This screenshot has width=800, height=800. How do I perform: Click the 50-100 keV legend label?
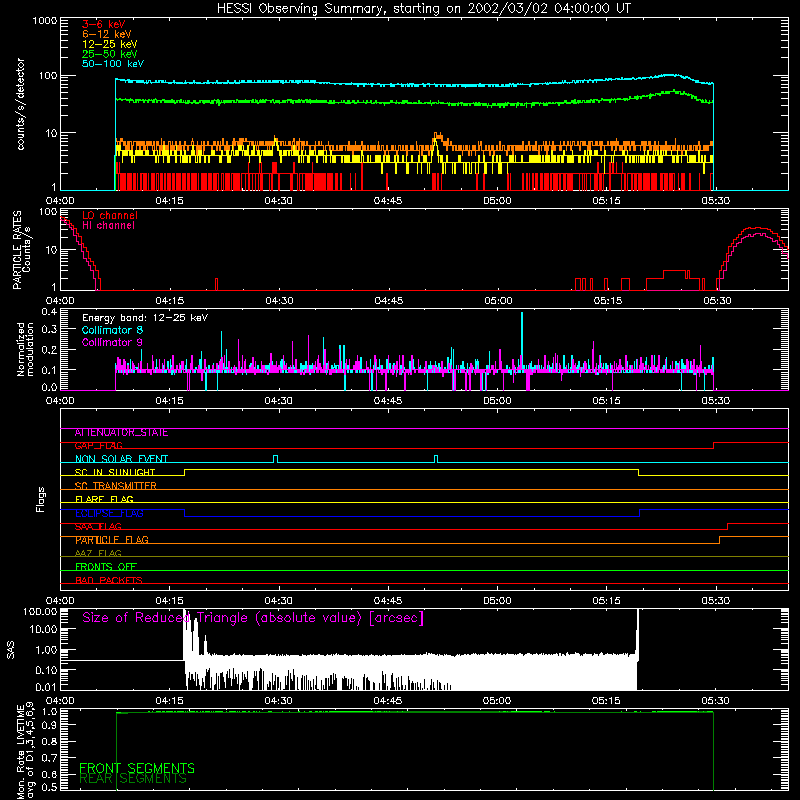(x=113, y=64)
